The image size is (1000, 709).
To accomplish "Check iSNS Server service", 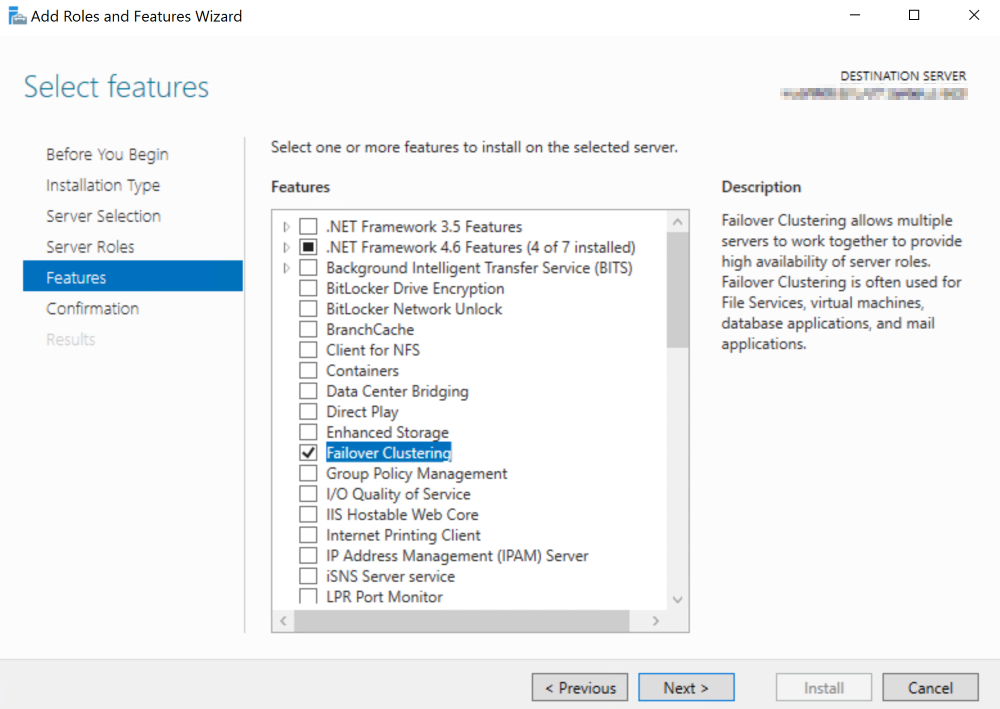I will 307,576.
